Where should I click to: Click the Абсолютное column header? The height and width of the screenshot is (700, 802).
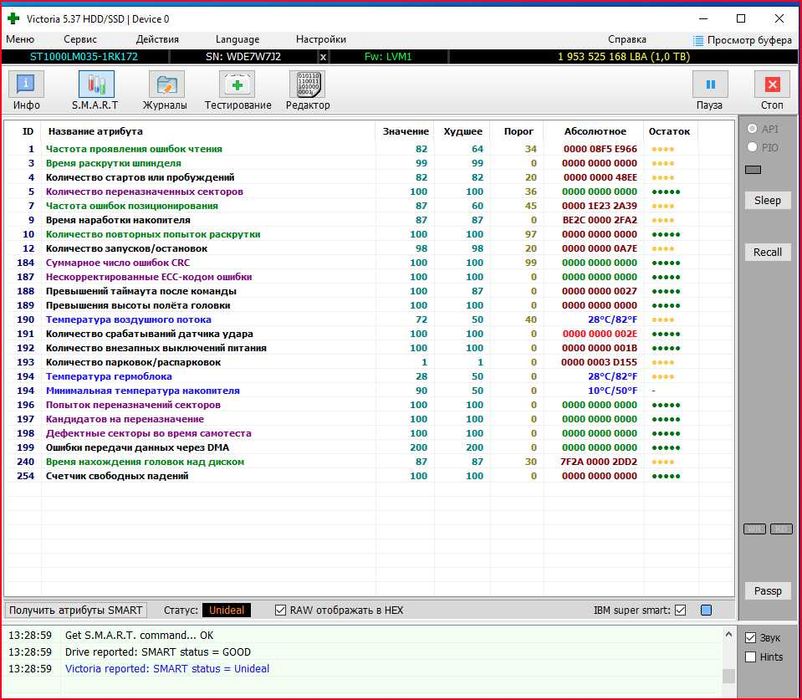point(595,131)
